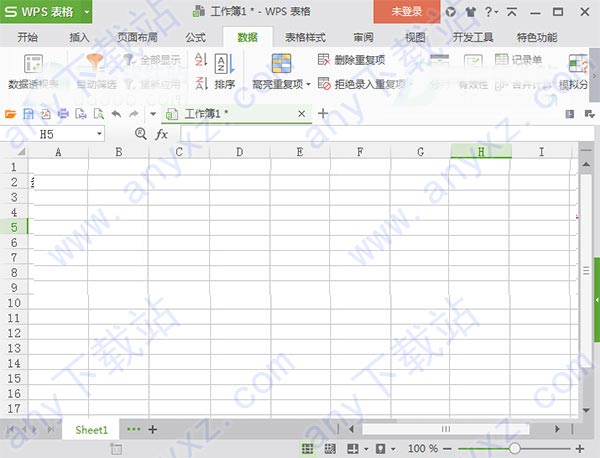Select column A header
The width and height of the screenshot is (600, 458).
58,152
